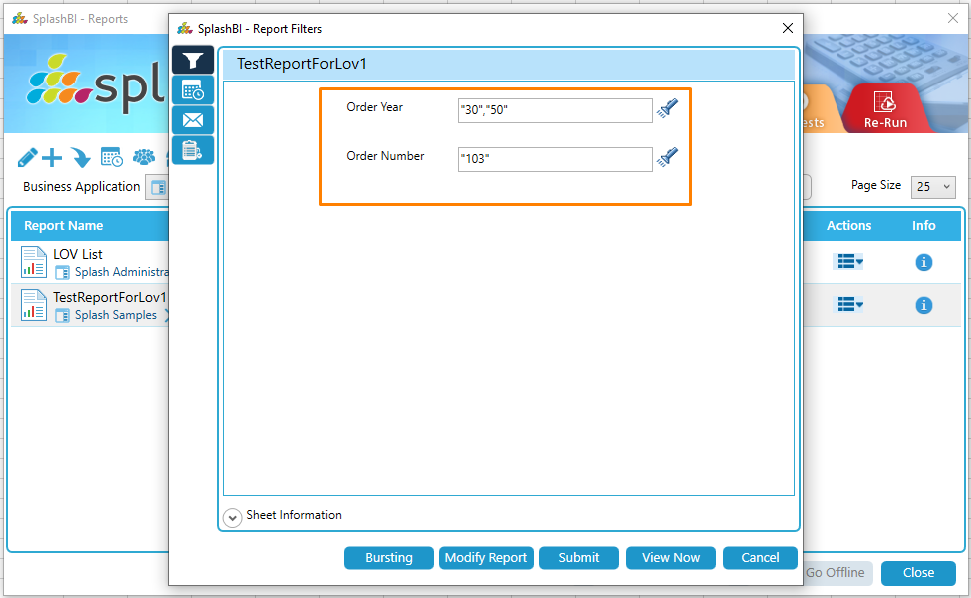971x598 pixels.
Task: Click the pencil edit icon in Reports toolbar
Action: click(27, 157)
